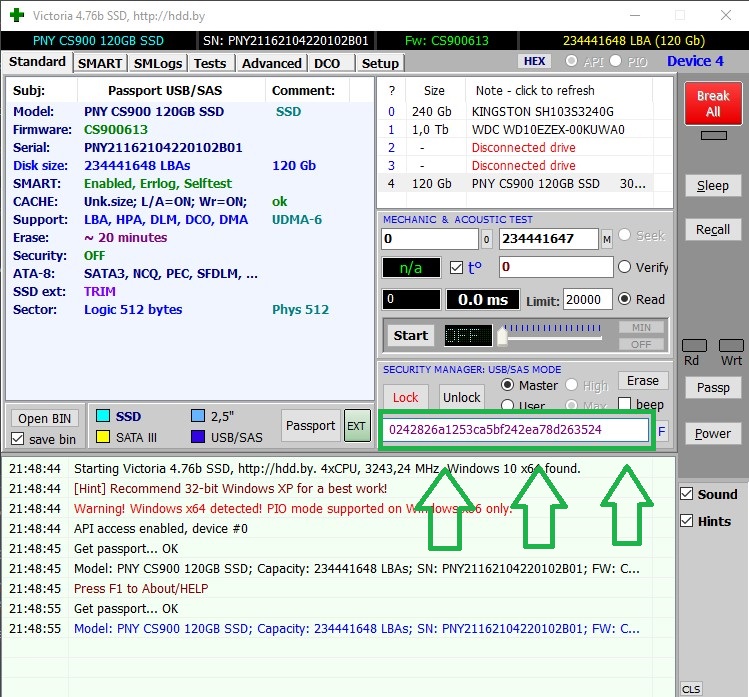Screen dimensions: 749x697
Task: Toggle the HEX mode button
Action: 534,61
